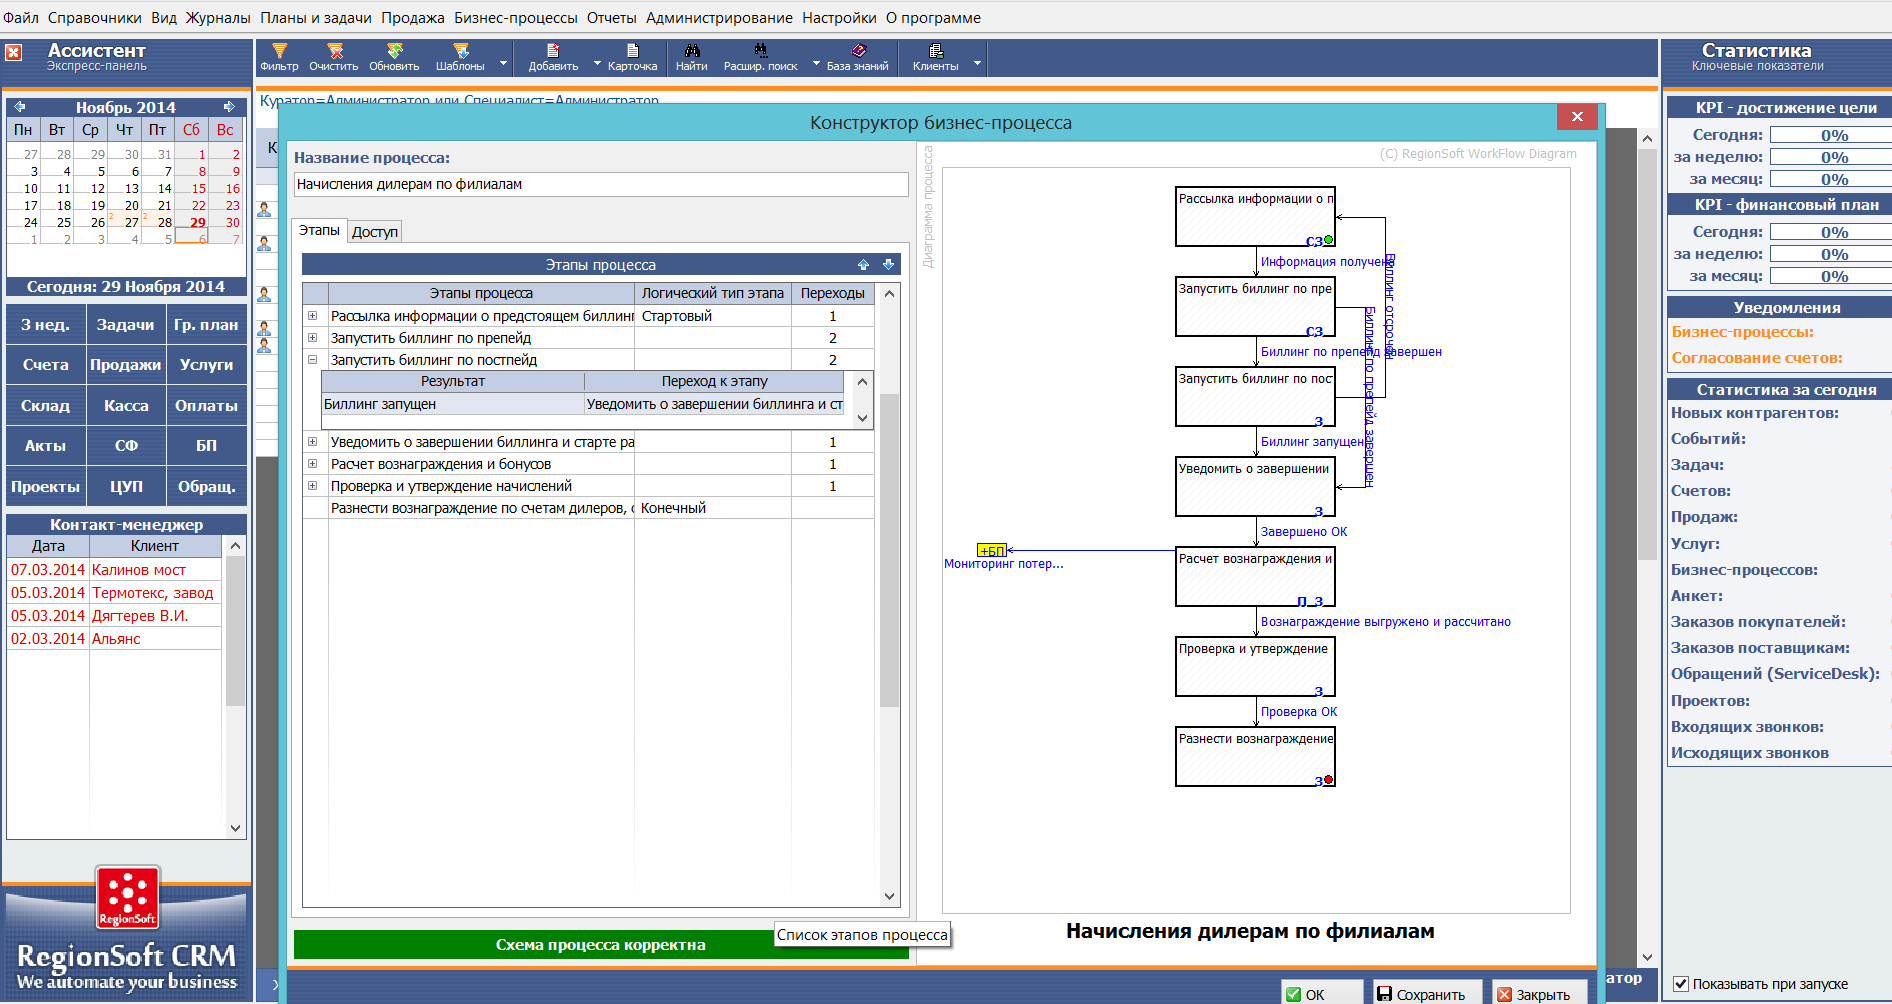Open the ЦУП assistant button
This screenshot has height=1004, width=1892.
(x=126, y=487)
